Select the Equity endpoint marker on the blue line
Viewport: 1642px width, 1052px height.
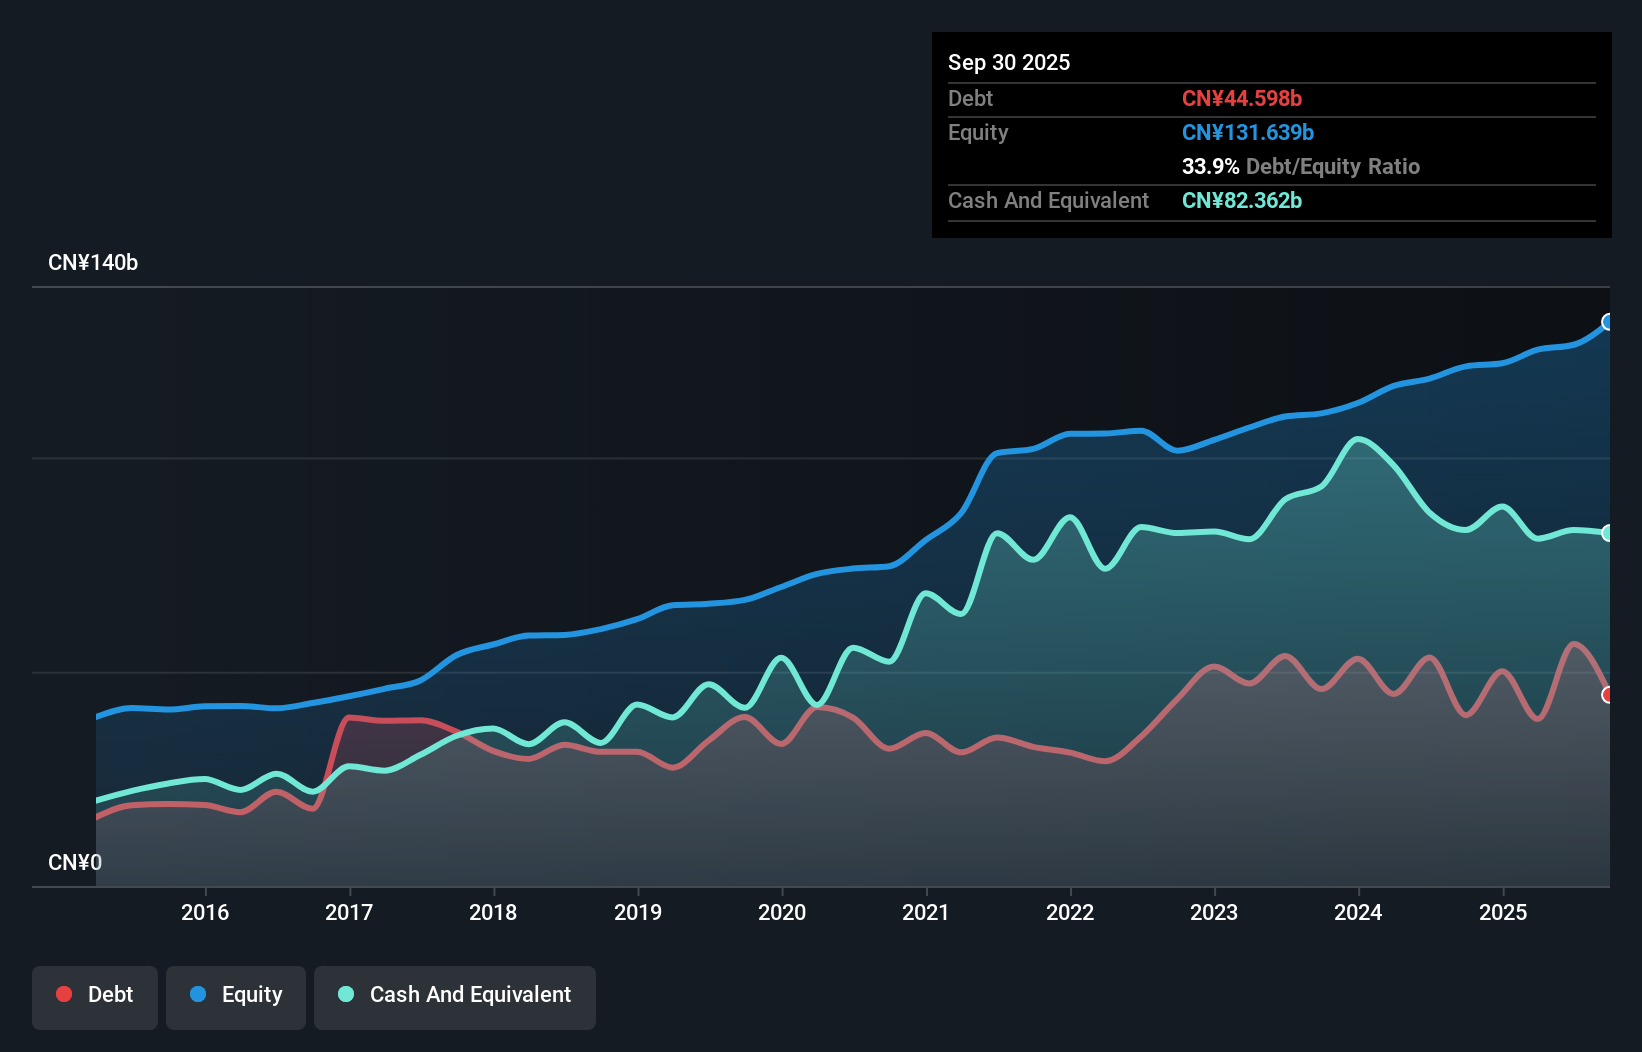click(1608, 322)
